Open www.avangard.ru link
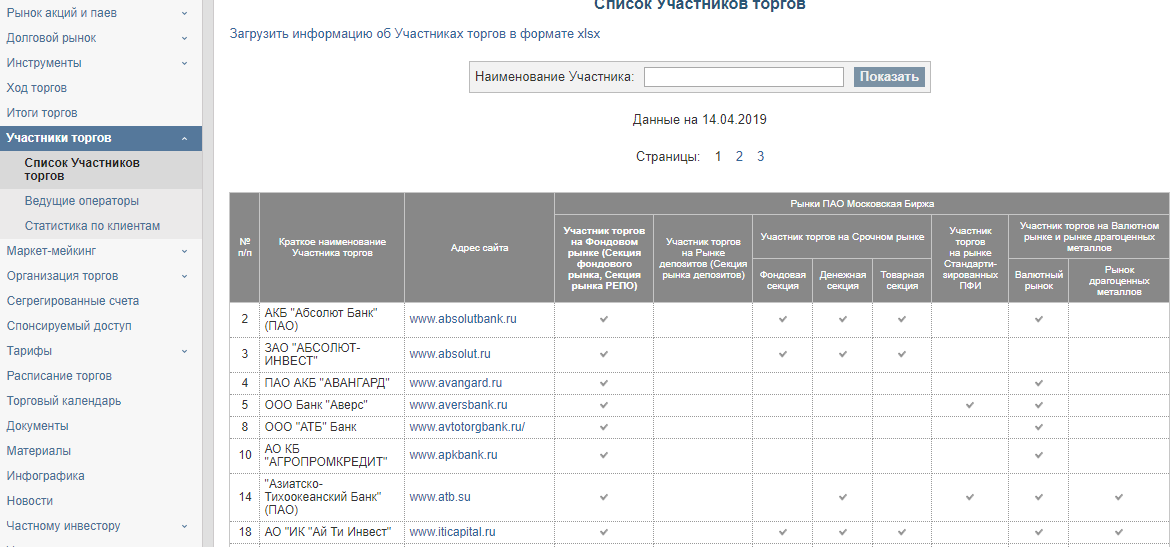 pyautogui.click(x=456, y=383)
